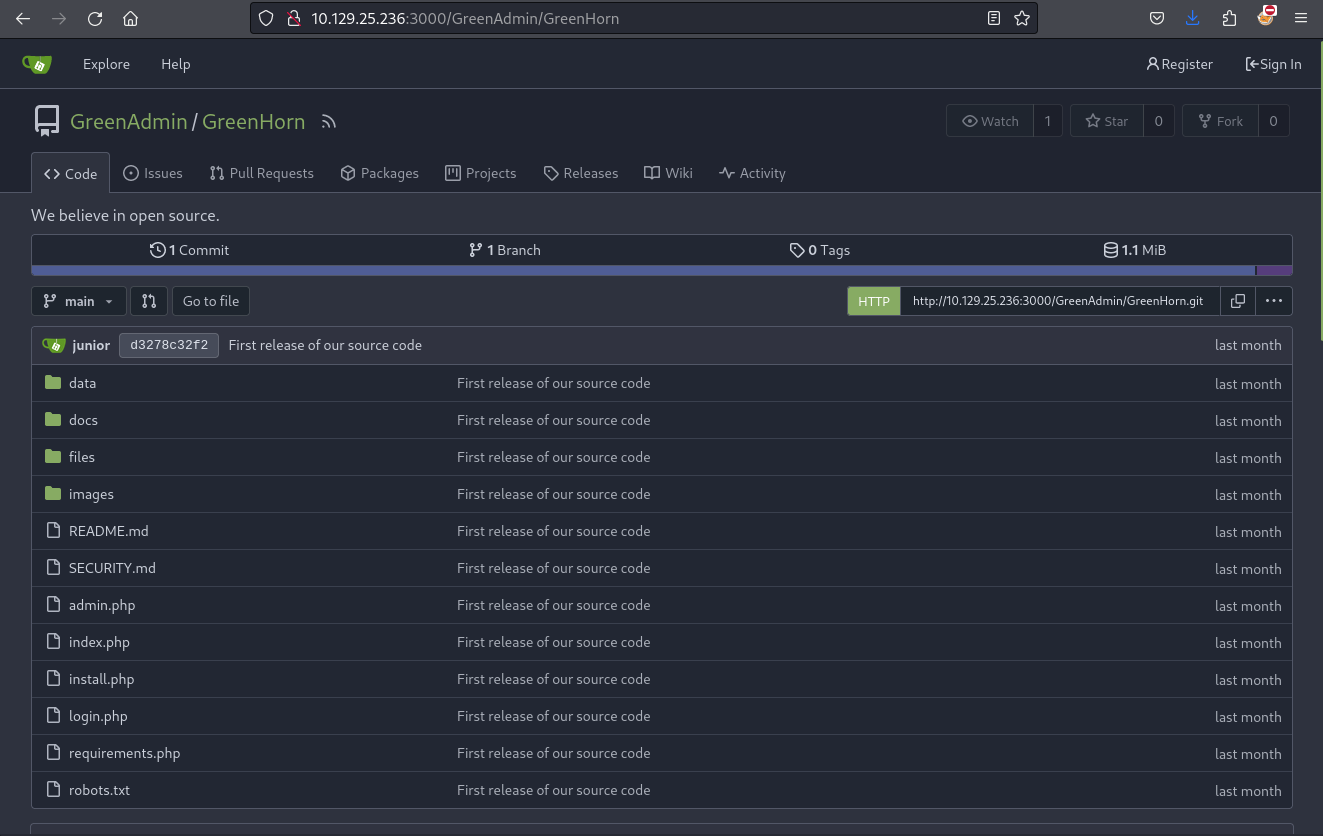This screenshot has width=1323, height=836.
Task: Click the Go to file button
Action: [211, 301]
